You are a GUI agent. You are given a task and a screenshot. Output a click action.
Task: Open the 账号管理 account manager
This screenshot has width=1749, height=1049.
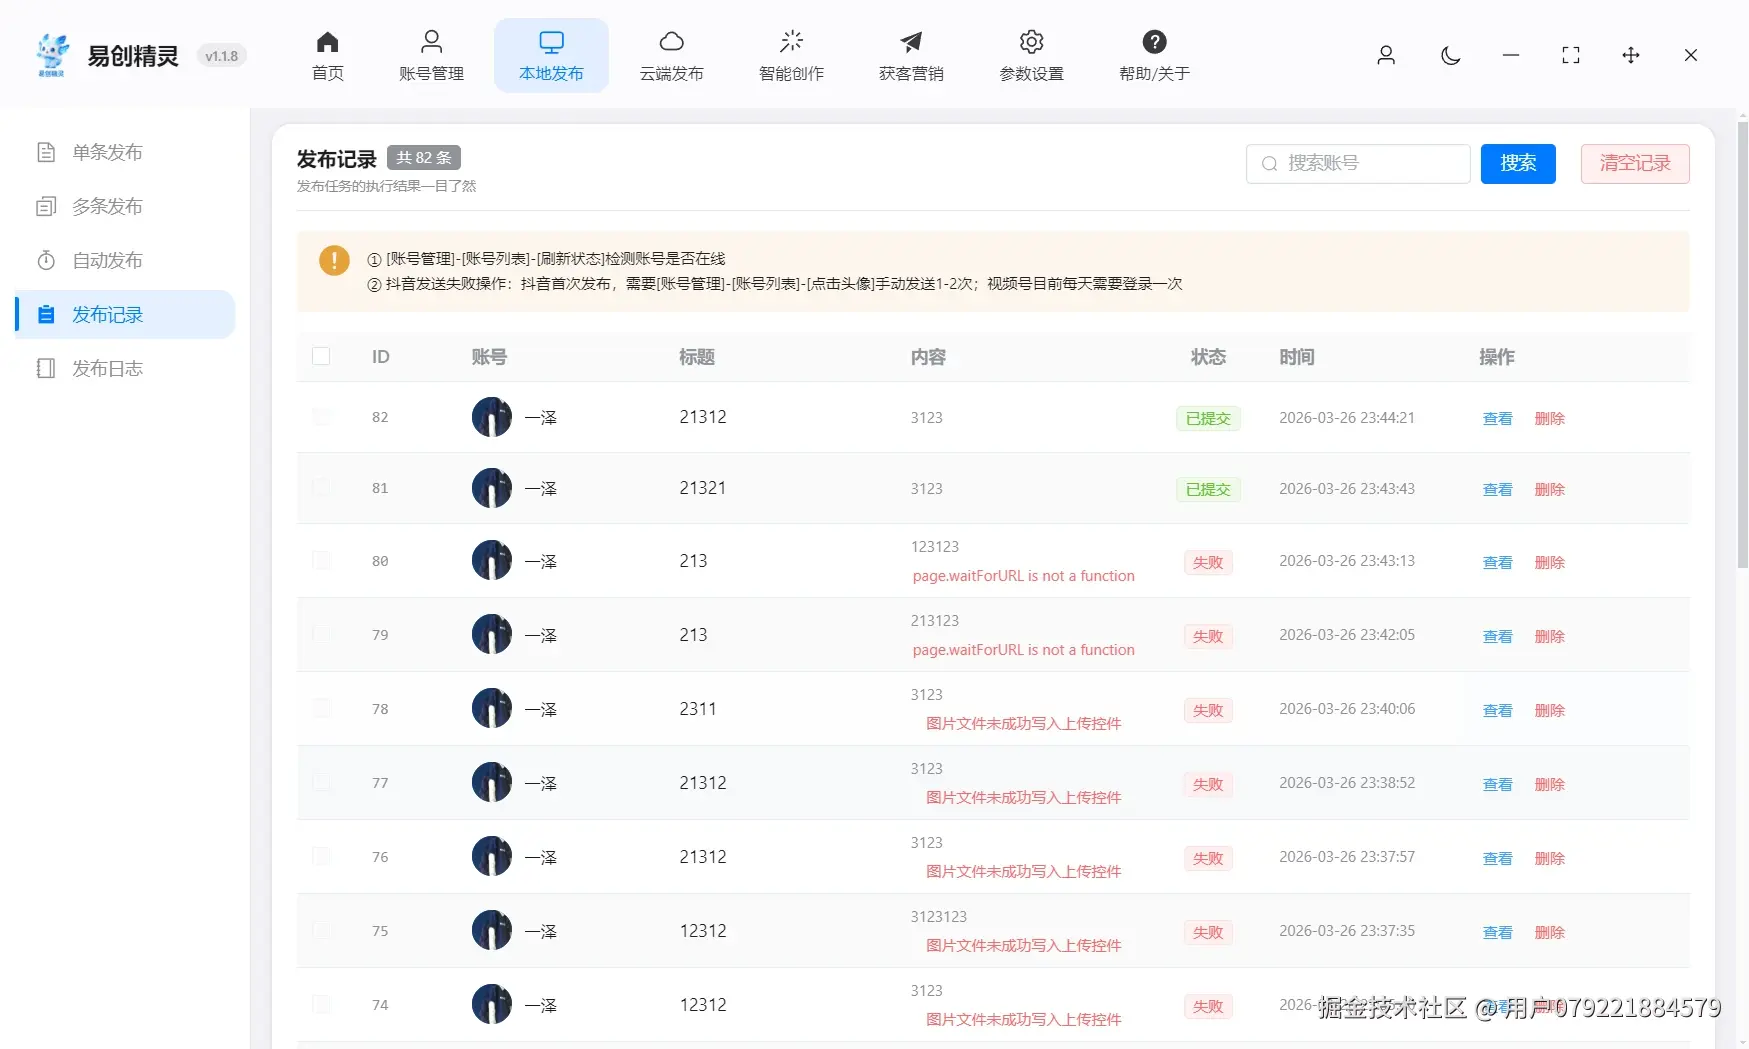tap(431, 55)
